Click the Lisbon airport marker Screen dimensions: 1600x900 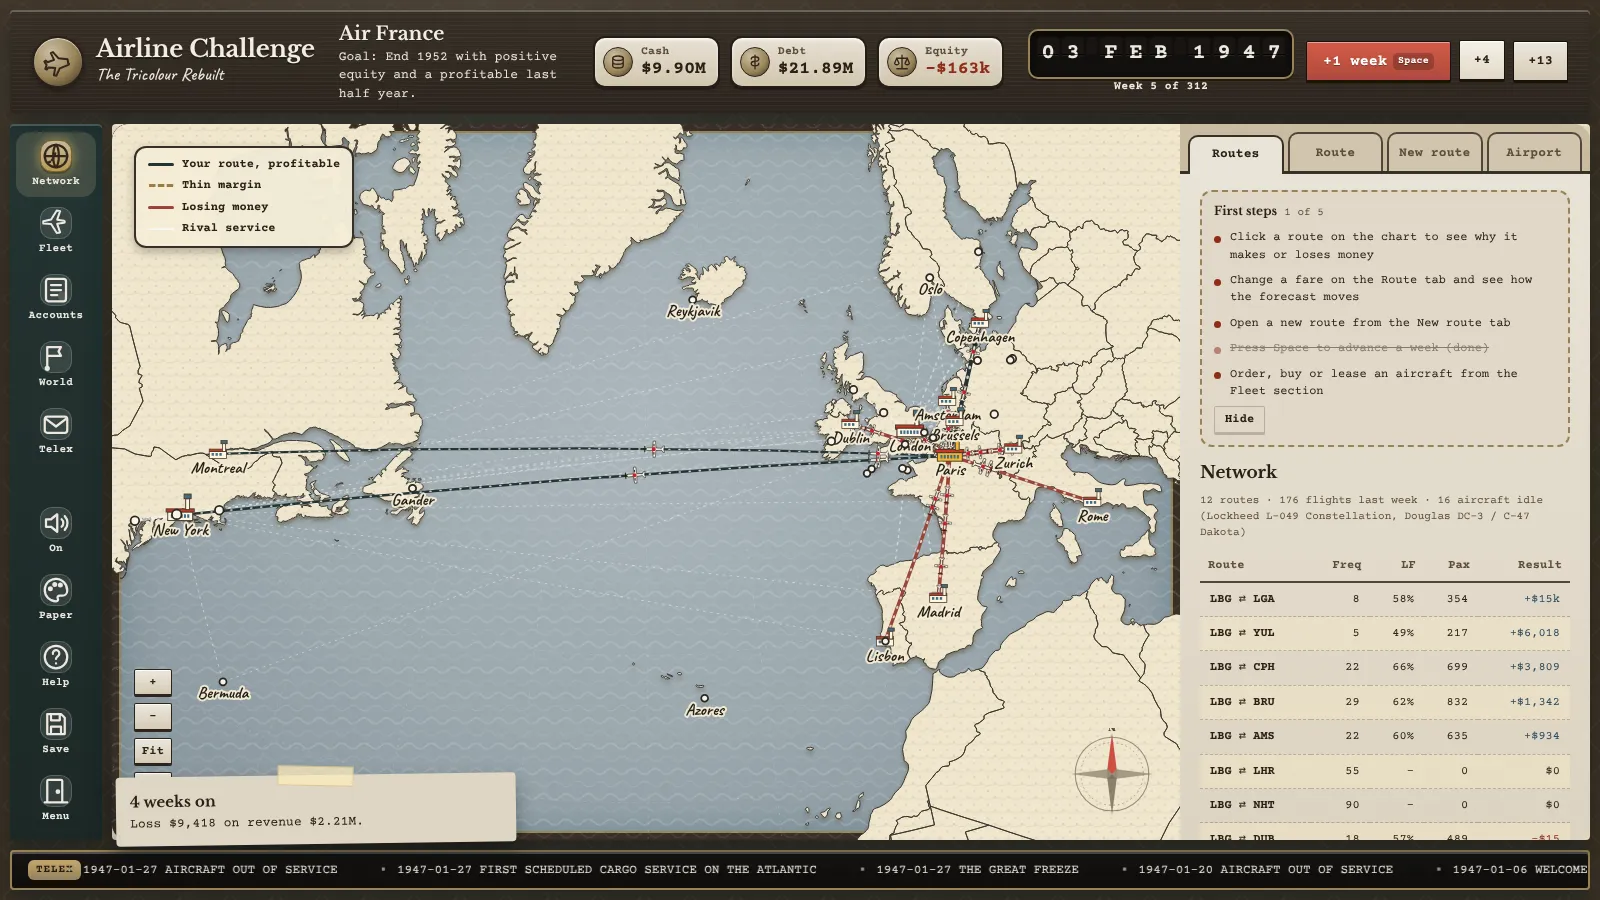coord(884,641)
